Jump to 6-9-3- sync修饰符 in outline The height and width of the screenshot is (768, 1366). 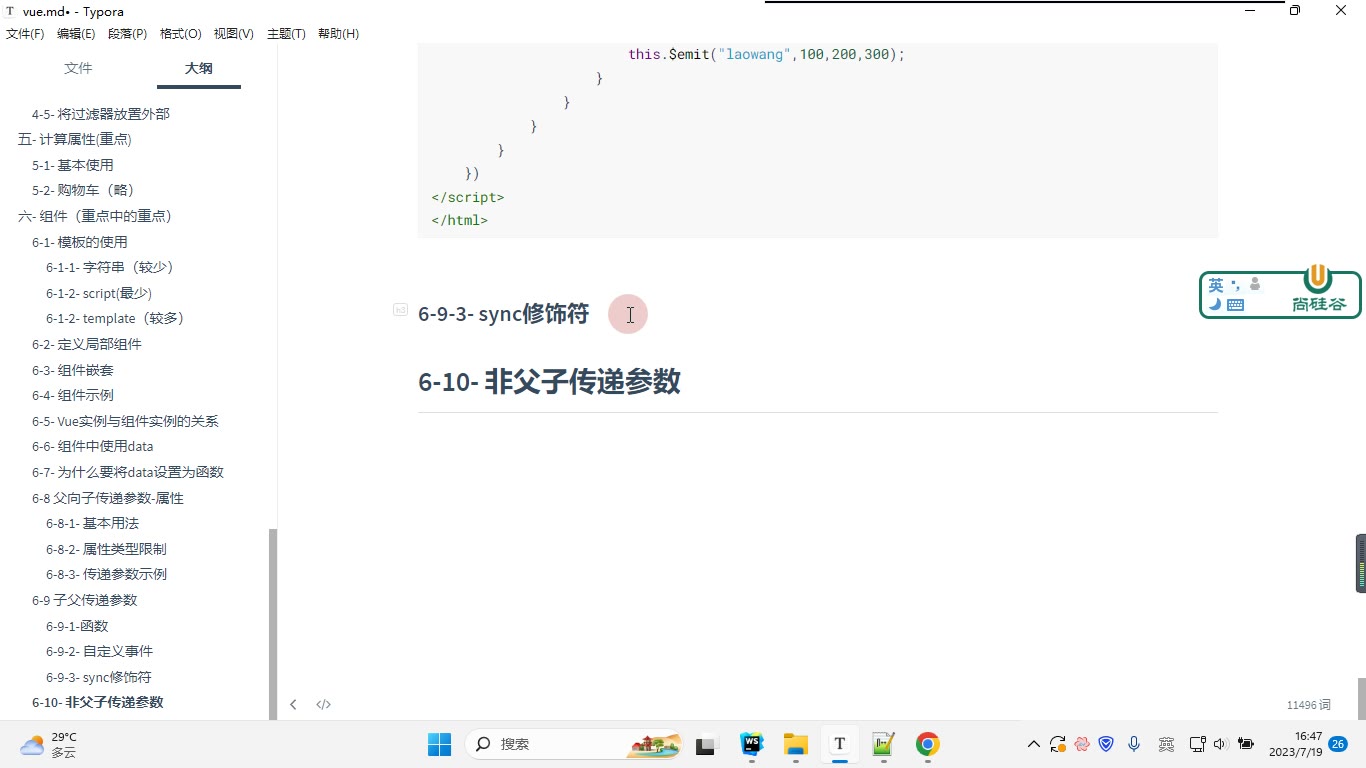[x=99, y=677]
